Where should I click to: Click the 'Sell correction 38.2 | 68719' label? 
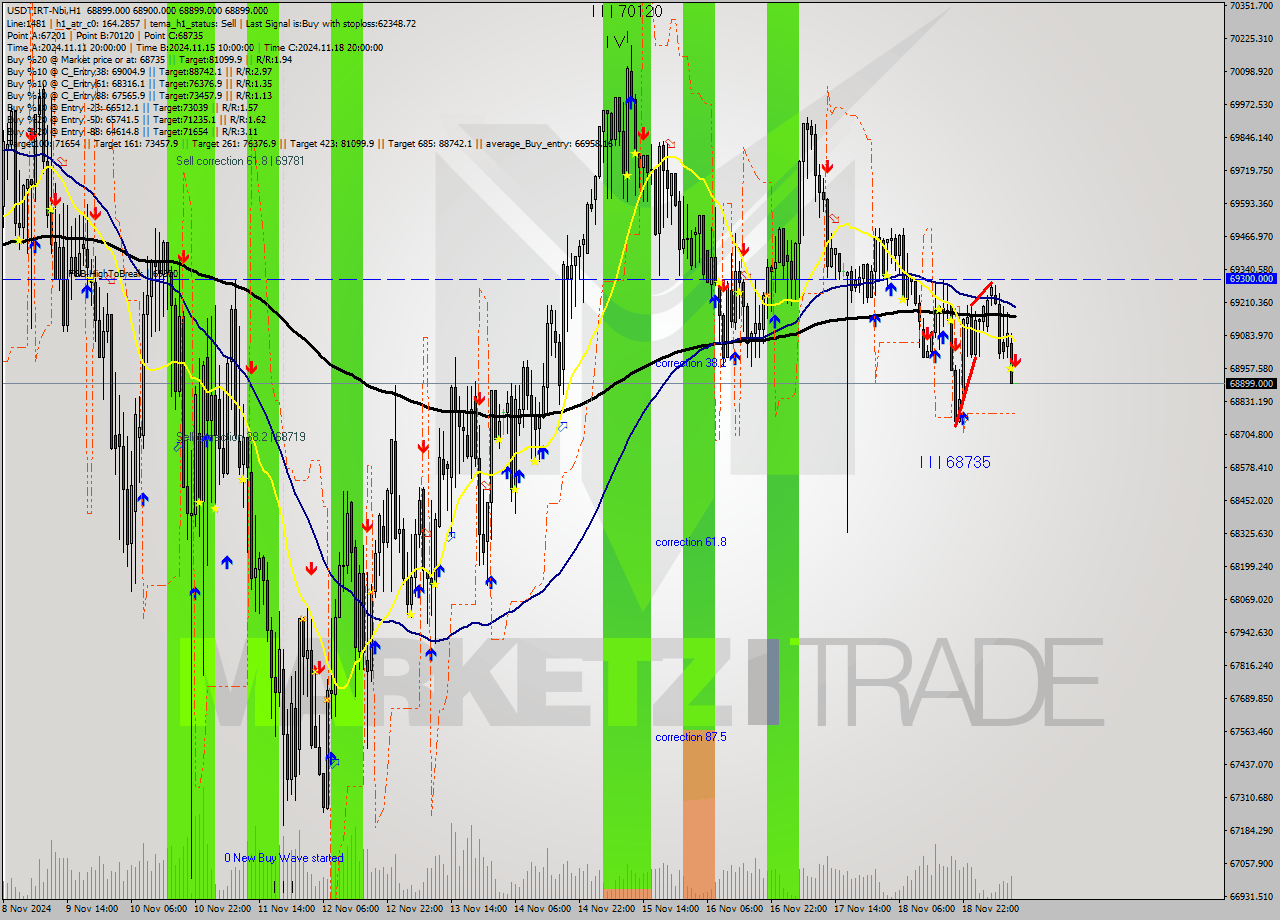240,437
